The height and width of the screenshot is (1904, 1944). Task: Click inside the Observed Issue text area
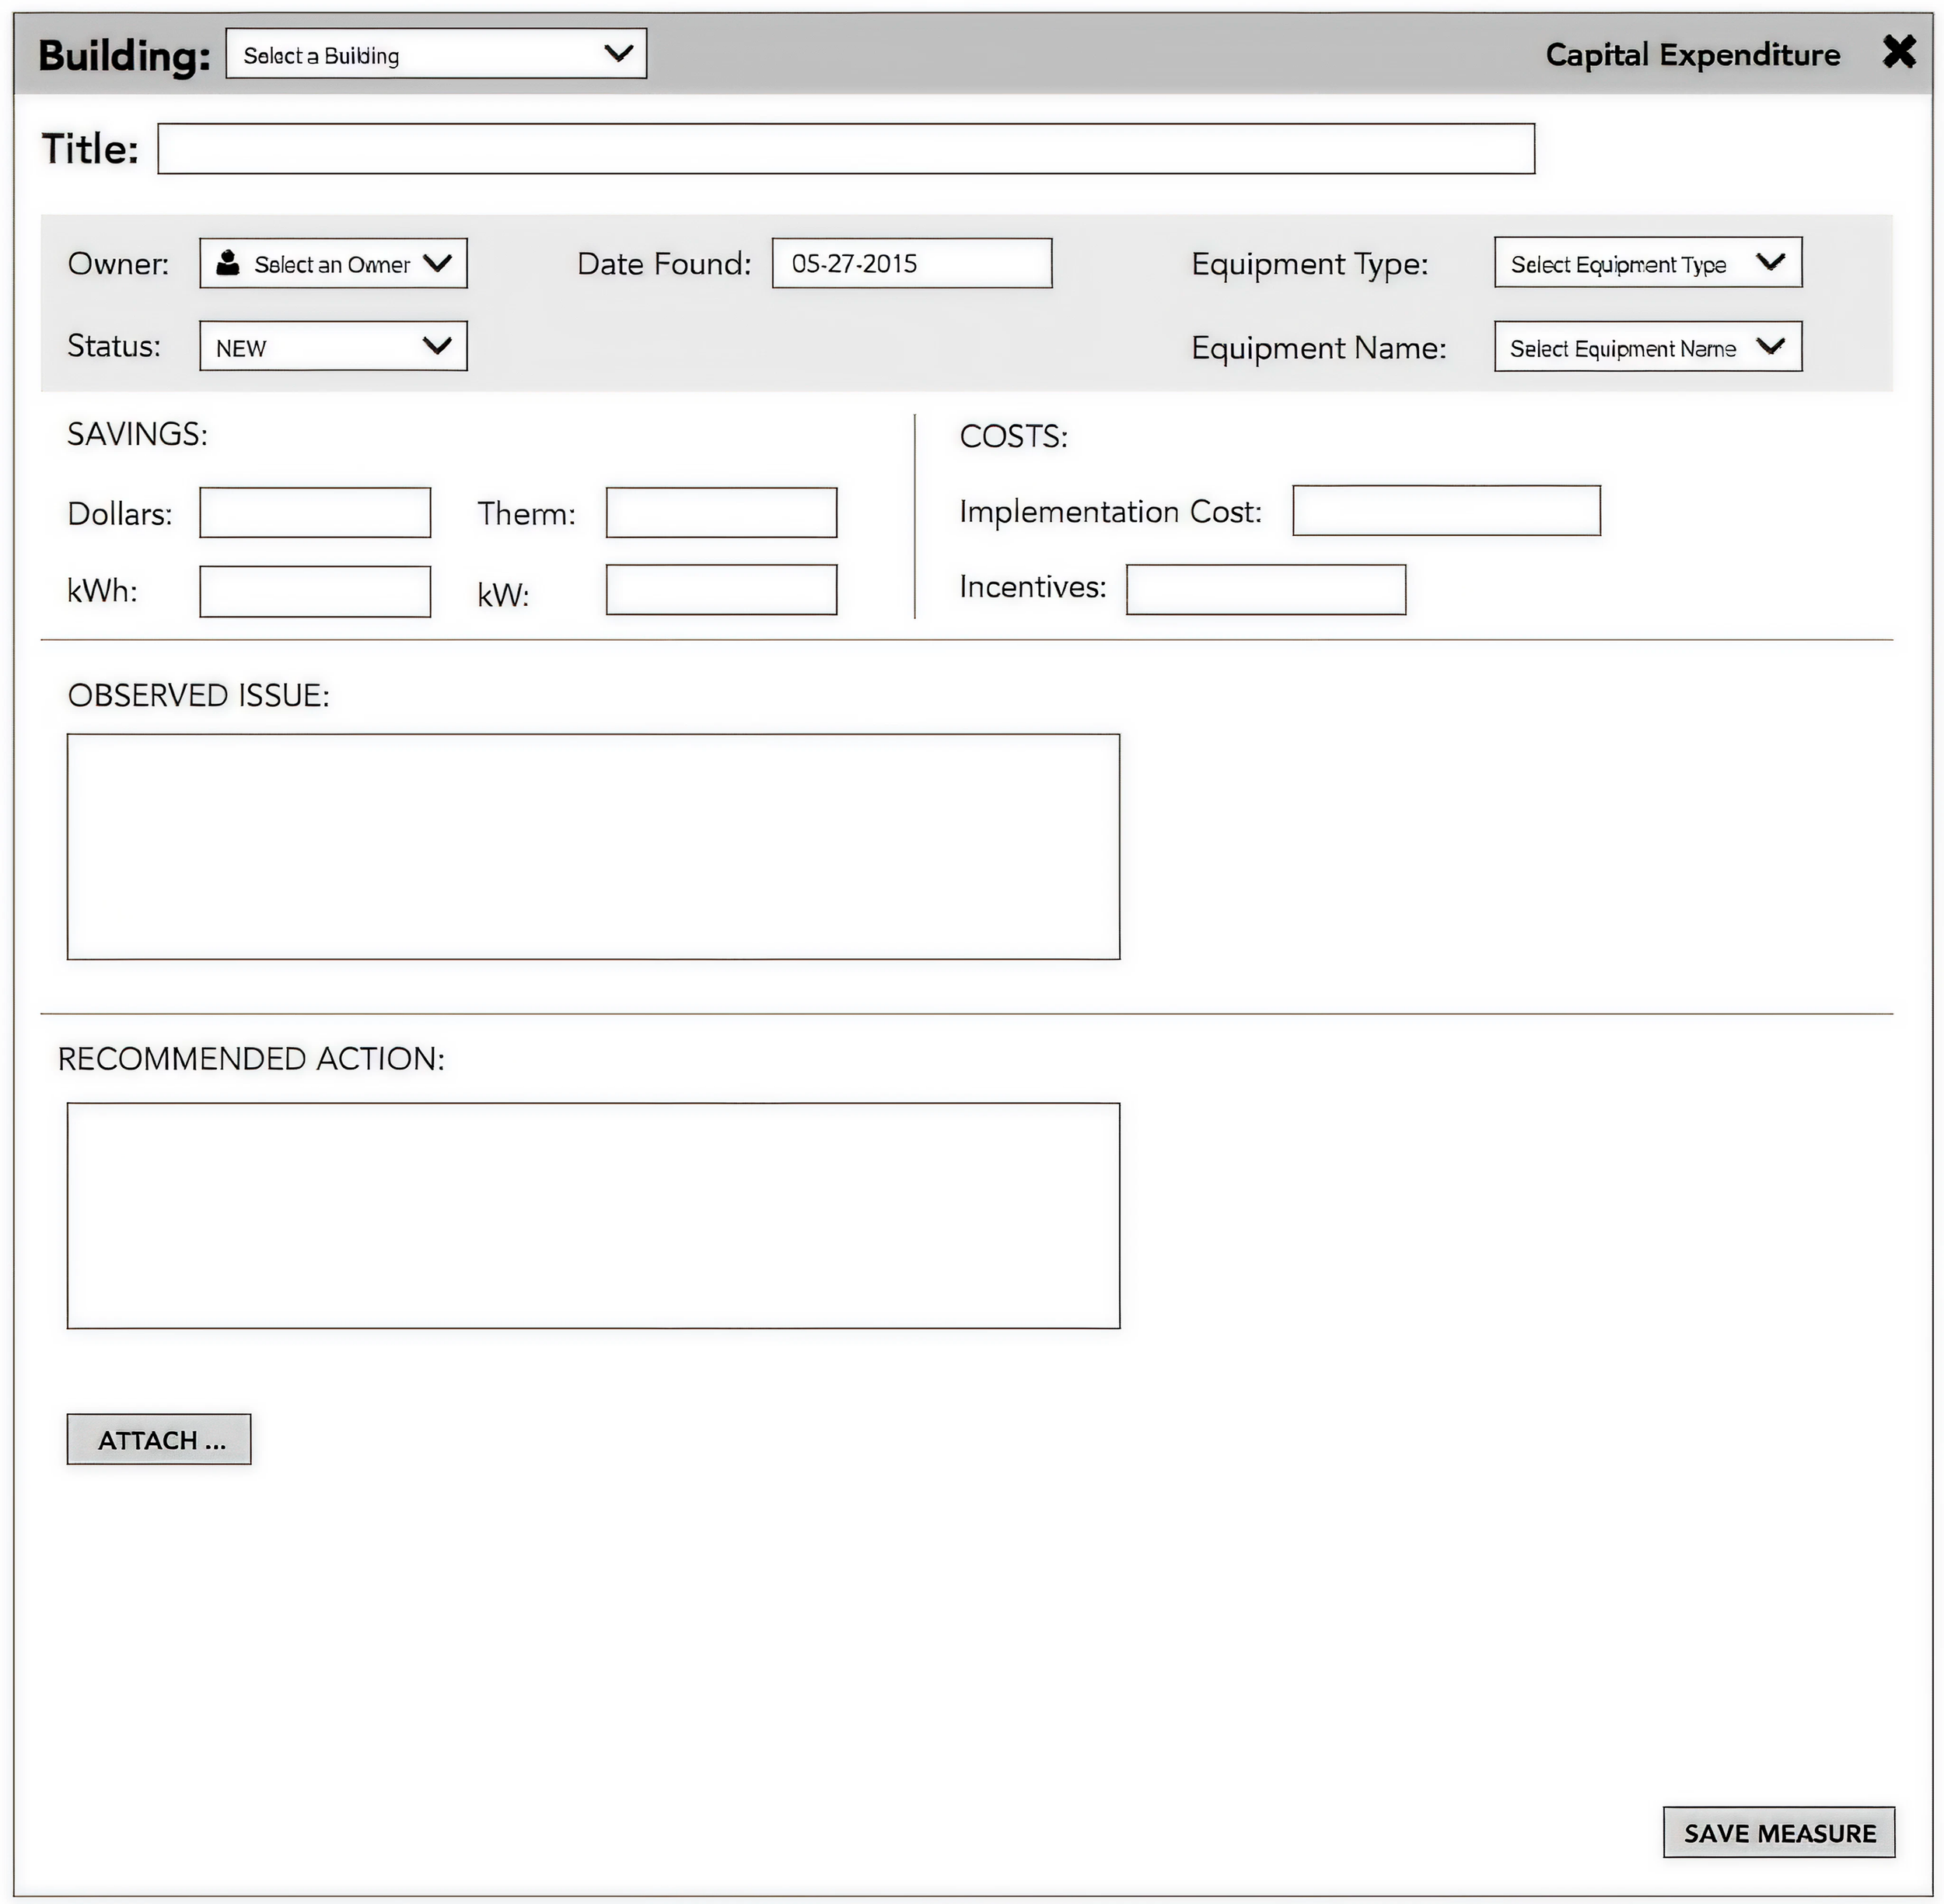point(593,847)
